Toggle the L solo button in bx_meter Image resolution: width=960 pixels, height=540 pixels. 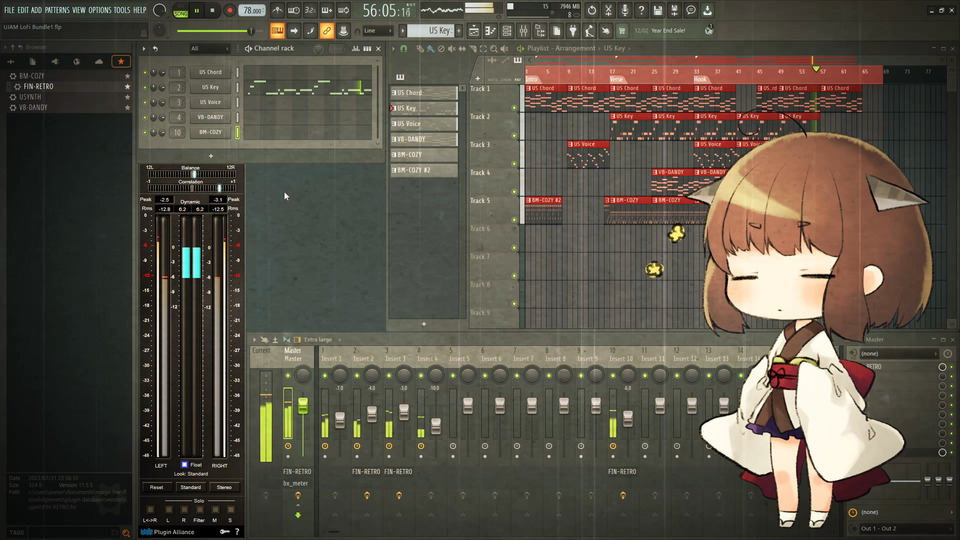point(168,509)
